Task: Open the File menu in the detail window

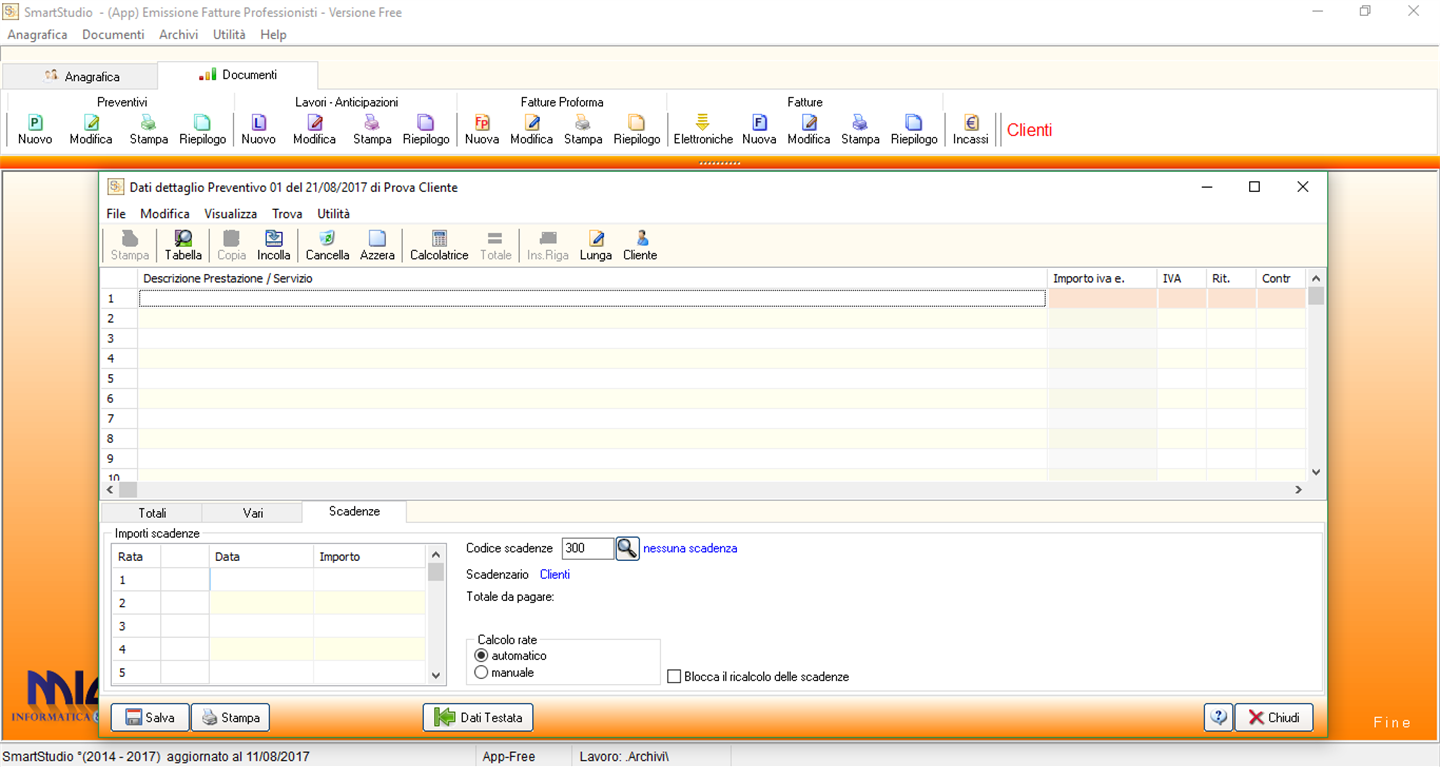Action: pos(116,214)
